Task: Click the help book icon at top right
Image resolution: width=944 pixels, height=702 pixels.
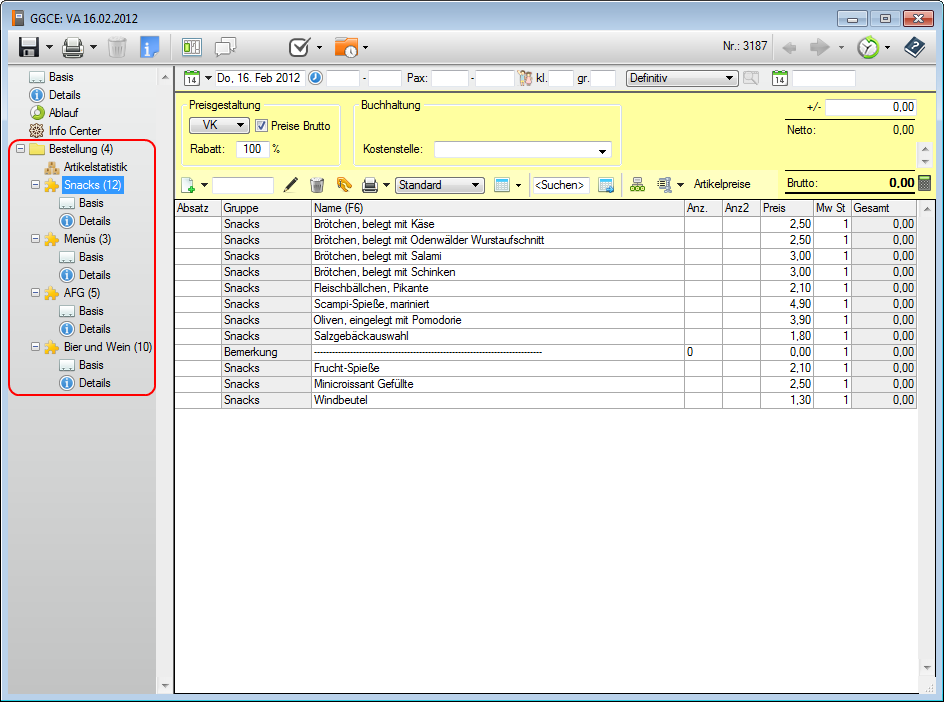Action: 914,47
